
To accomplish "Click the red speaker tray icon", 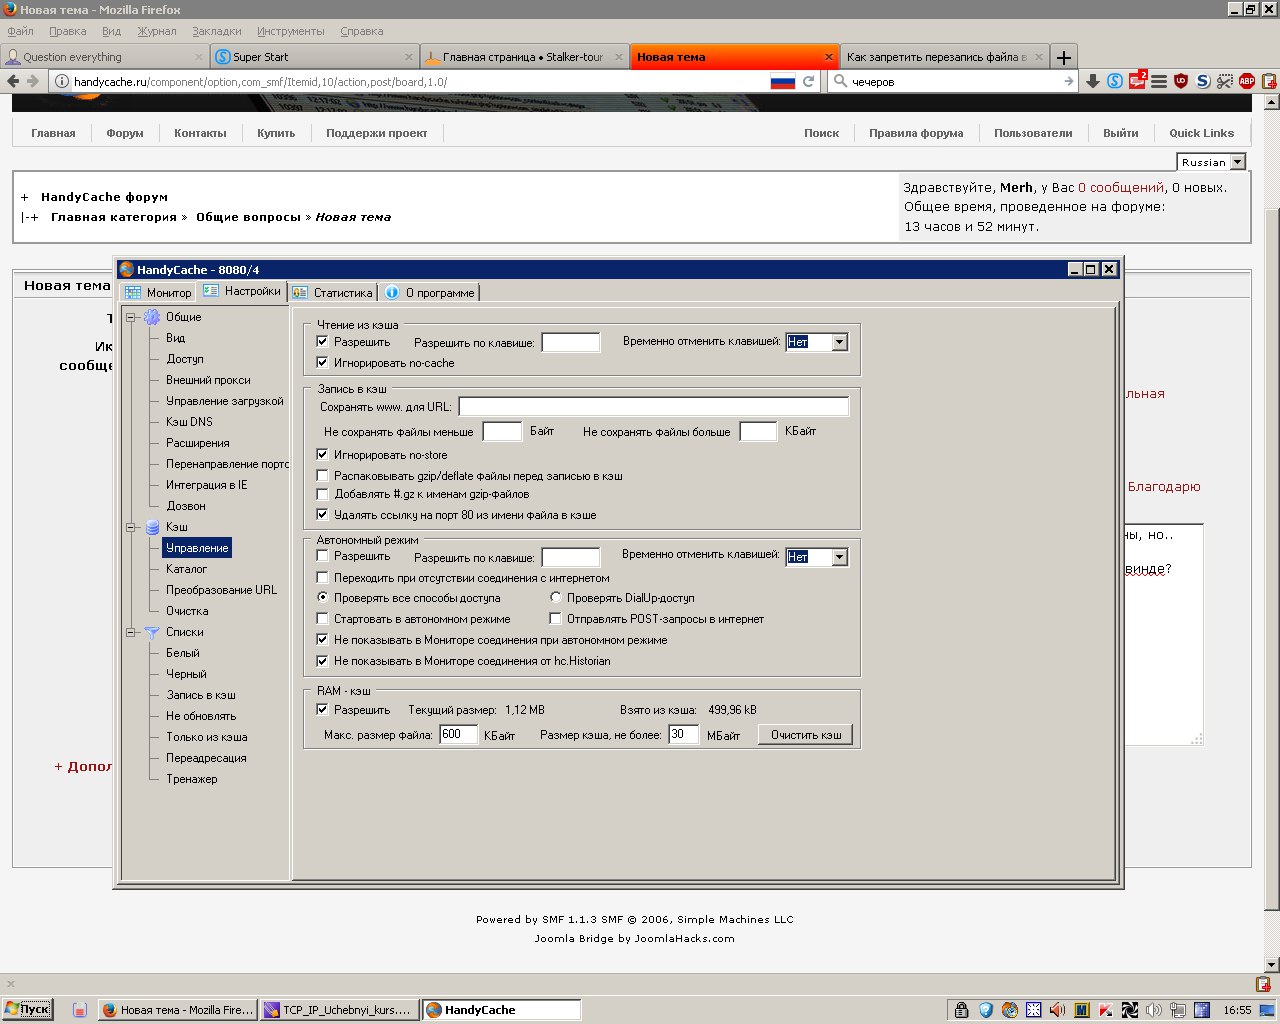I will tap(1057, 1010).
